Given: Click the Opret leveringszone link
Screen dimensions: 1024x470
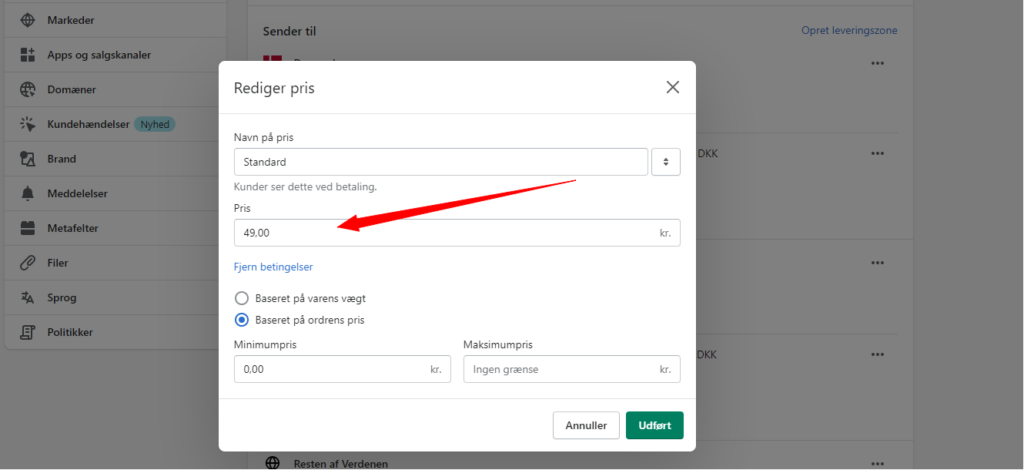Looking at the screenshot, I should pyautogui.click(x=849, y=31).
